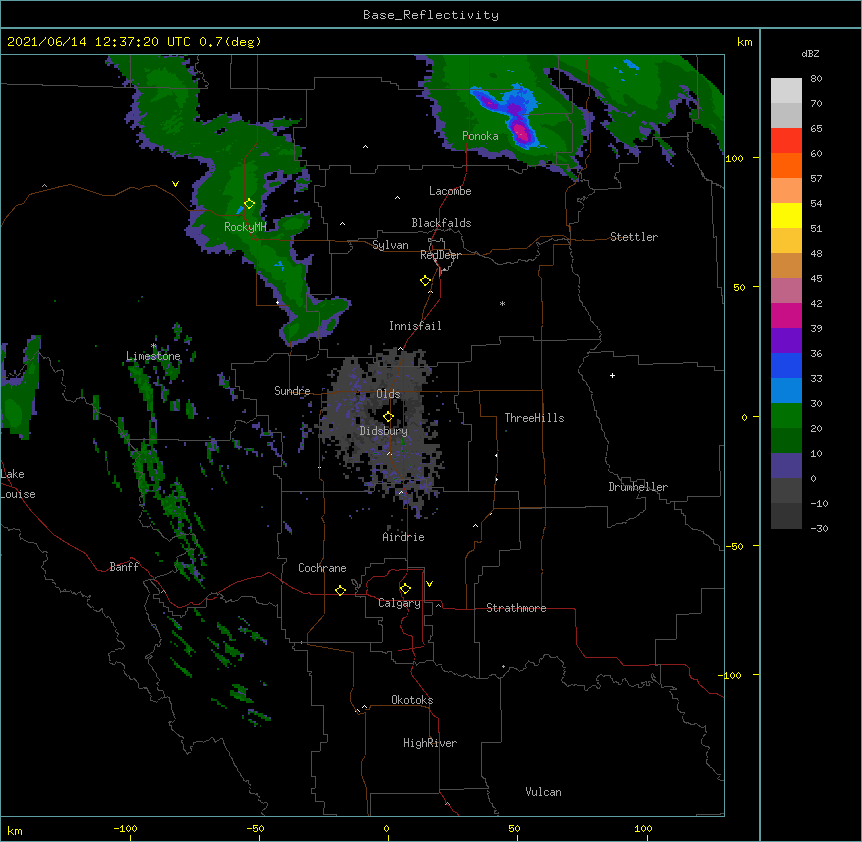Click the yellow V marker northwest of RockyMH
Image resolution: width=862 pixels, height=842 pixels.
pos(175,184)
